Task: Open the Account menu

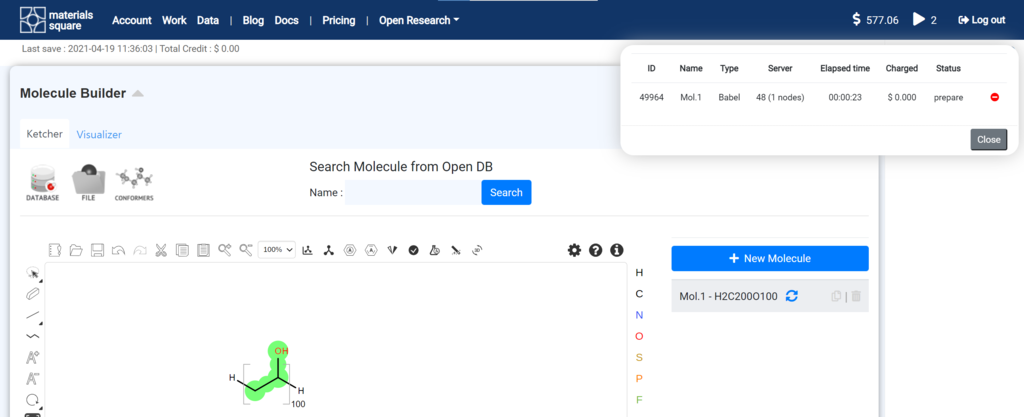Action: (132, 20)
